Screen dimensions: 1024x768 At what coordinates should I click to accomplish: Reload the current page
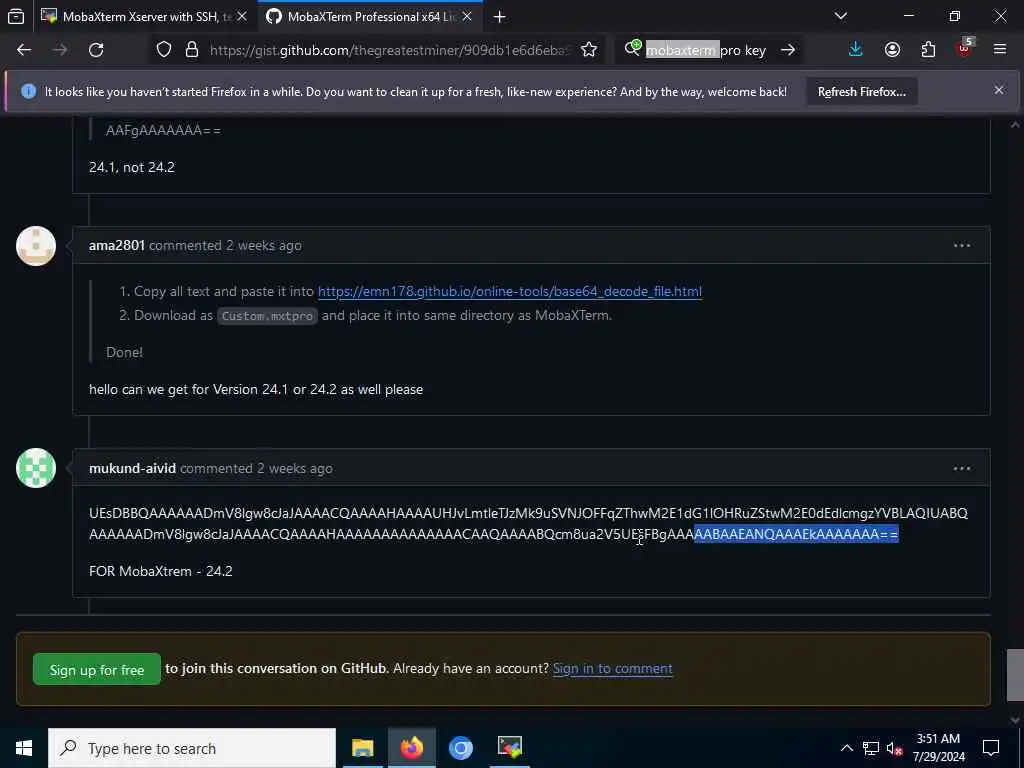point(96,50)
